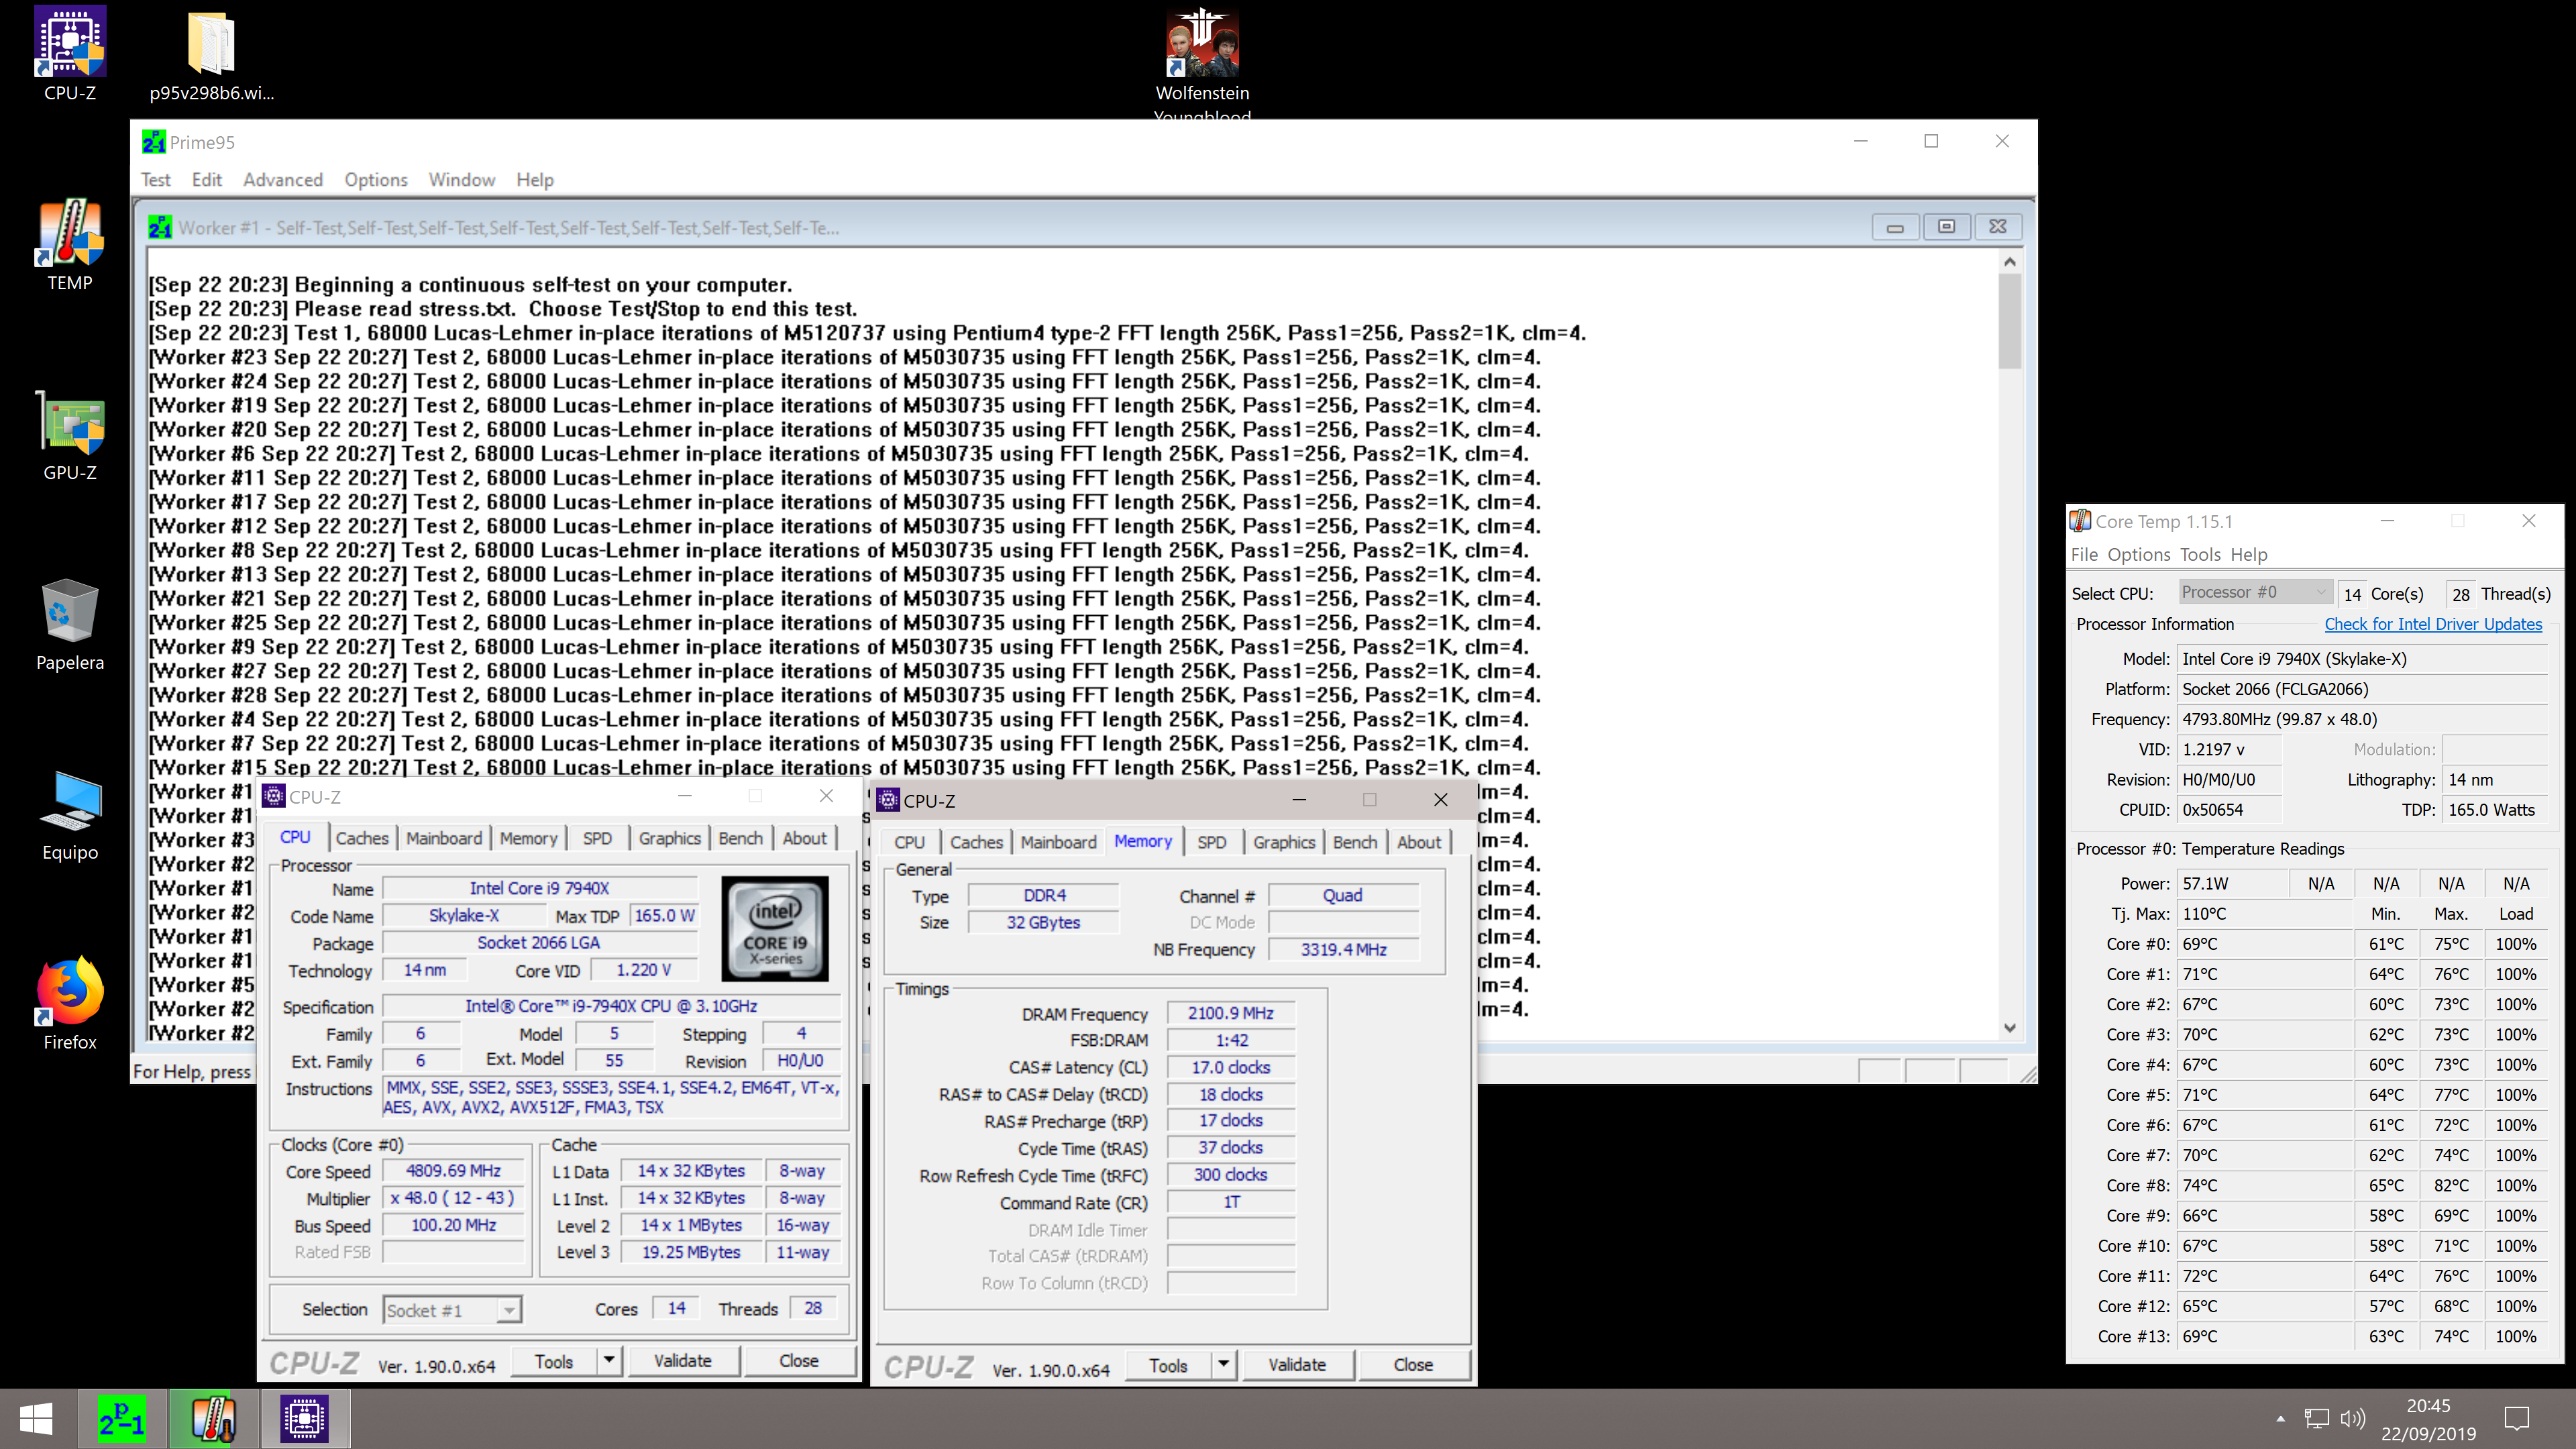Viewport: 2576px width, 1449px height.
Task: Launch Wolfenstein Youngblood desktop shortcut
Action: click(1202, 62)
